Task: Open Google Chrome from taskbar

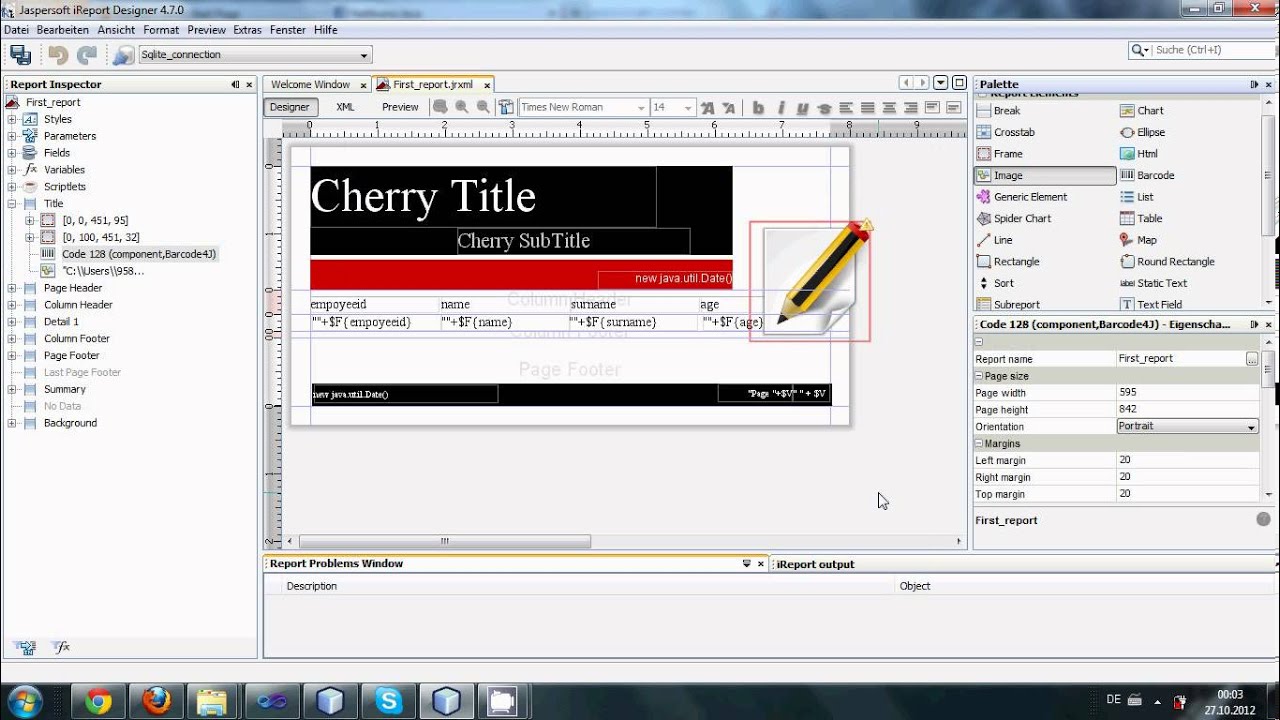Action: point(98,702)
